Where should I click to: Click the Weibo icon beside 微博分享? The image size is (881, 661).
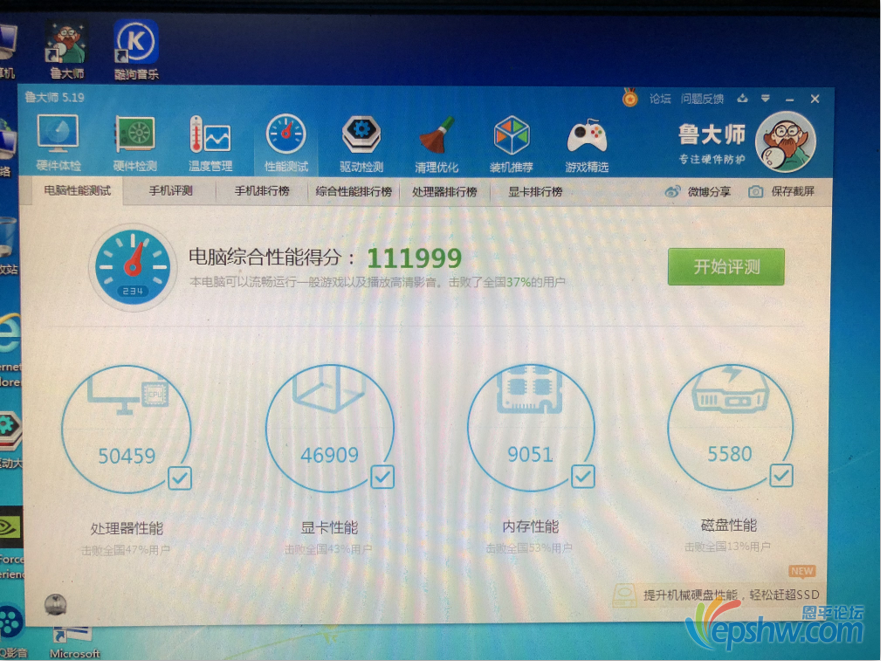point(672,191)
